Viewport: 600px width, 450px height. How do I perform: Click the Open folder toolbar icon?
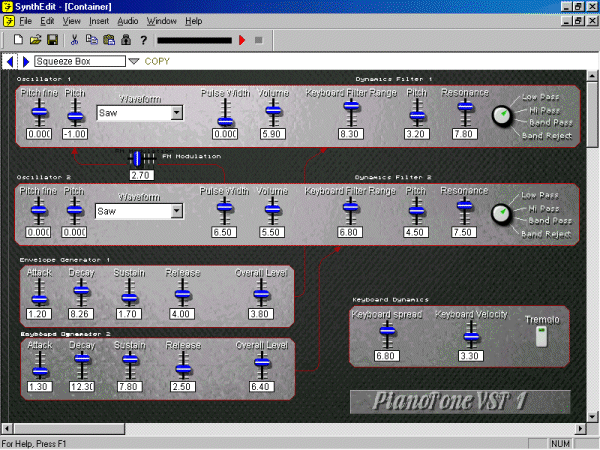click(x=35, y=40)
